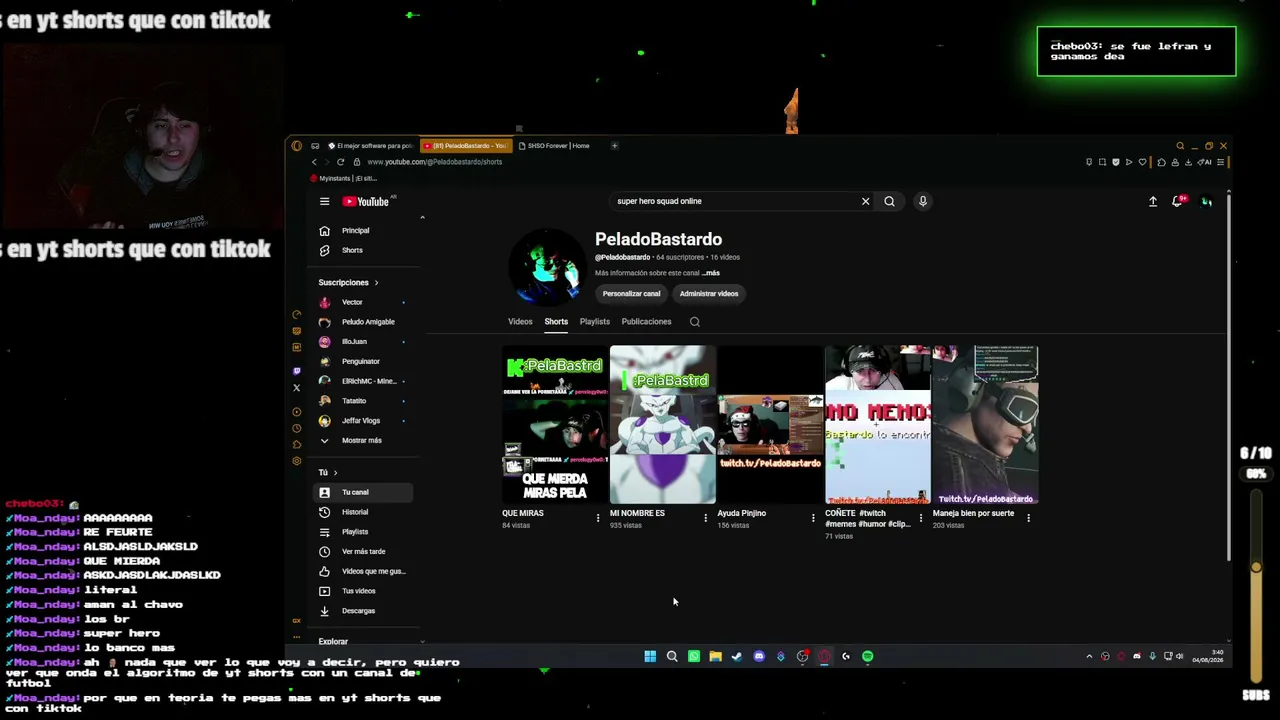
Task: Open the browser snapshot tool
Action: tap(1102, 162)
